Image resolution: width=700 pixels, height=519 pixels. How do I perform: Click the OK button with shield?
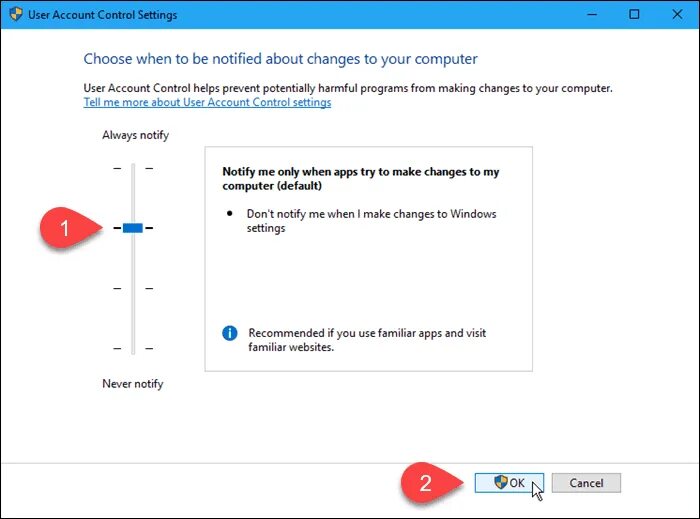[x=509, y=483]
